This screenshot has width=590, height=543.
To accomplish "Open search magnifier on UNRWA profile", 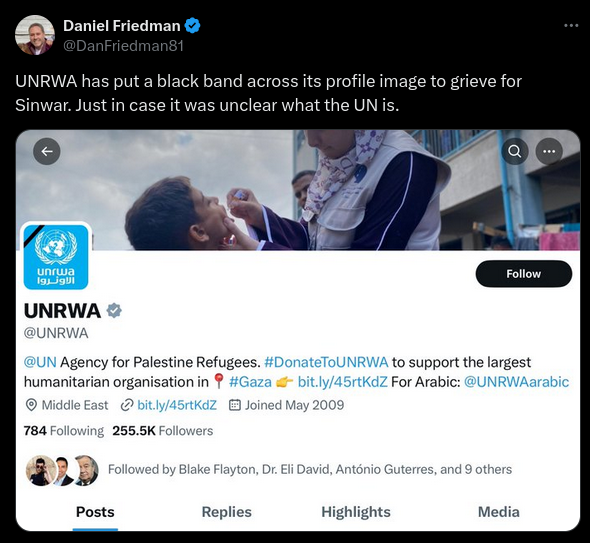I will click(x=515, y=151).
